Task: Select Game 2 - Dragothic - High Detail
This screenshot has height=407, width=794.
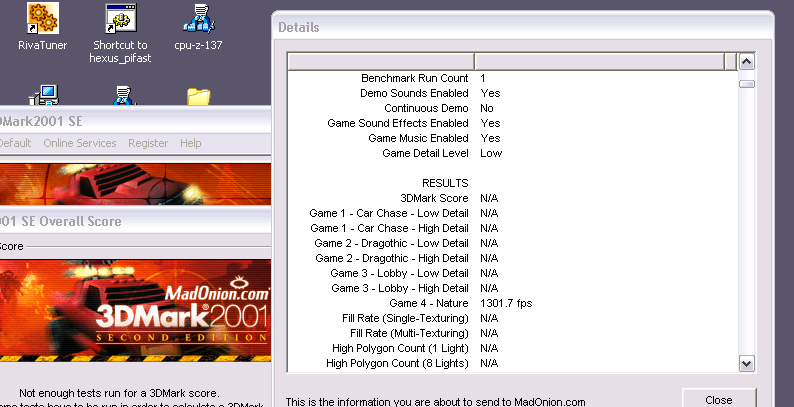Action: point(512,258)
